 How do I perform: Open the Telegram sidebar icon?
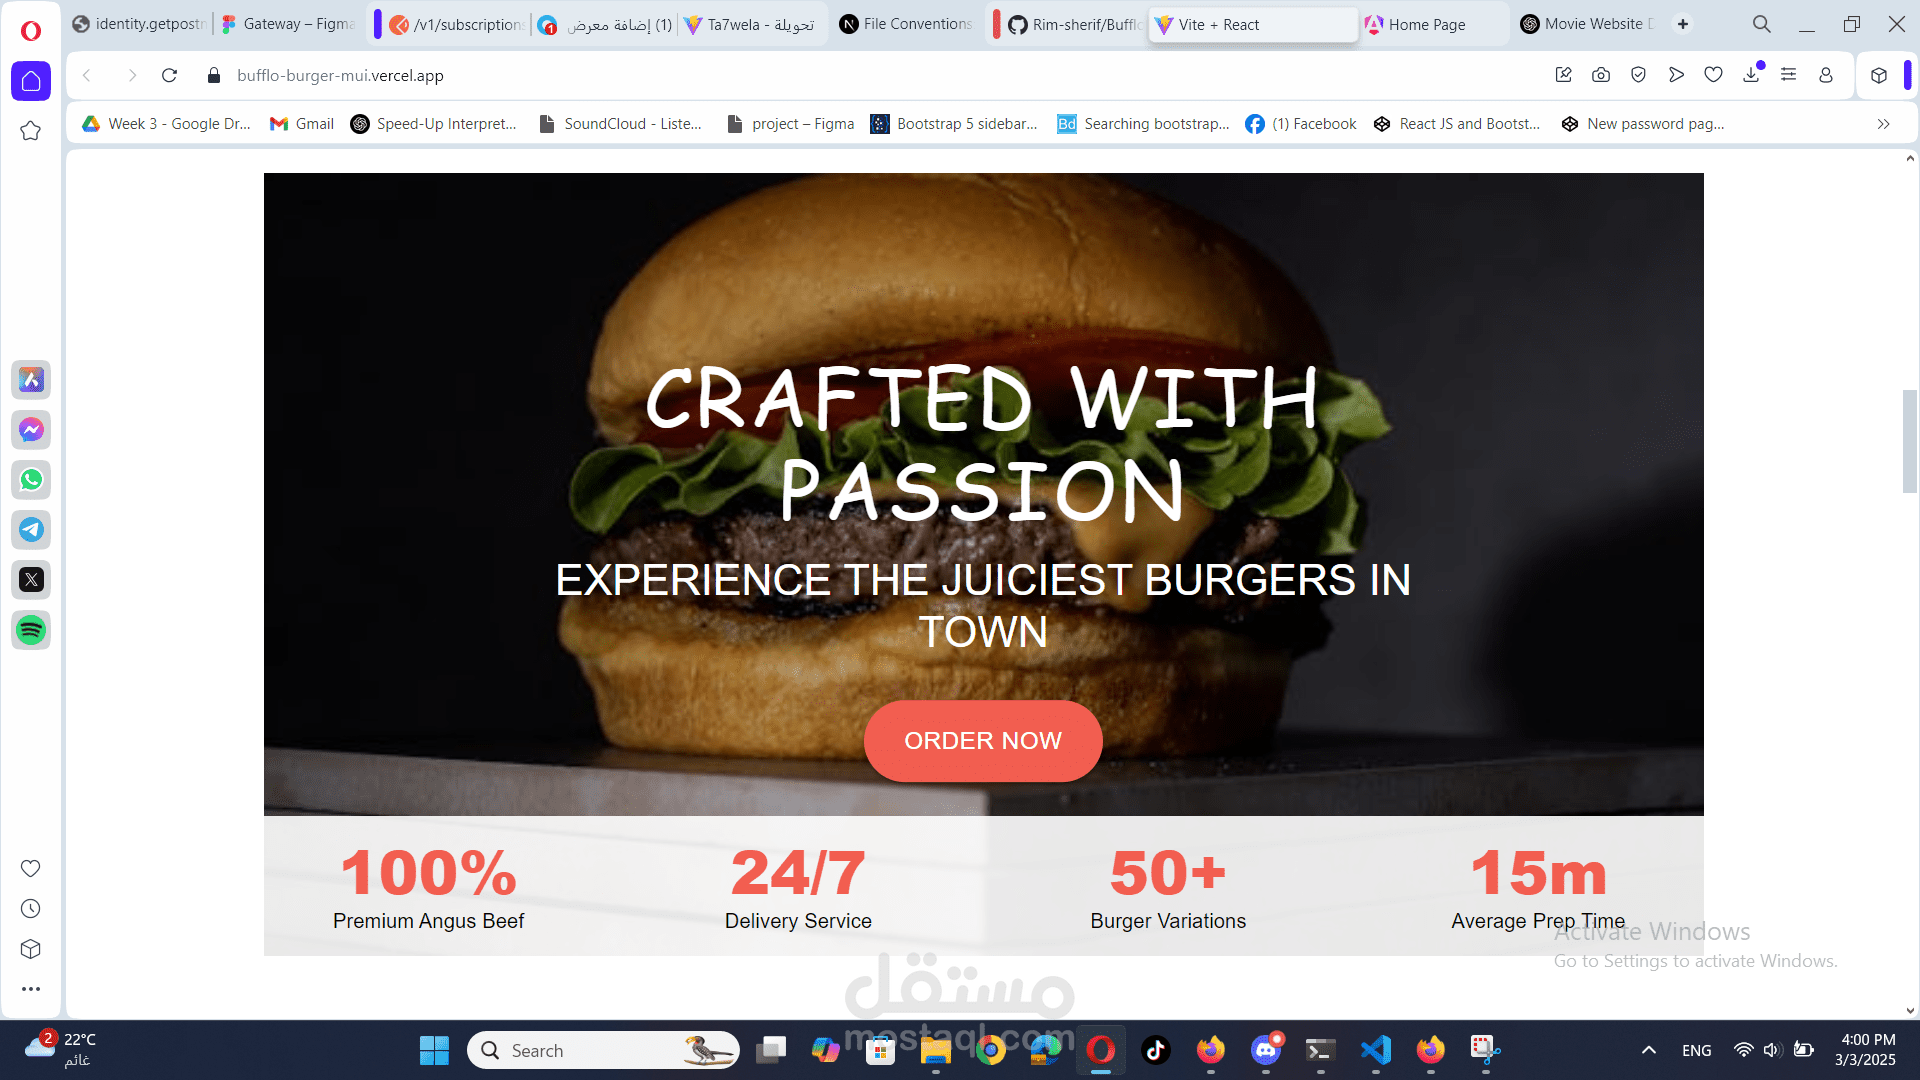(31, 530)
